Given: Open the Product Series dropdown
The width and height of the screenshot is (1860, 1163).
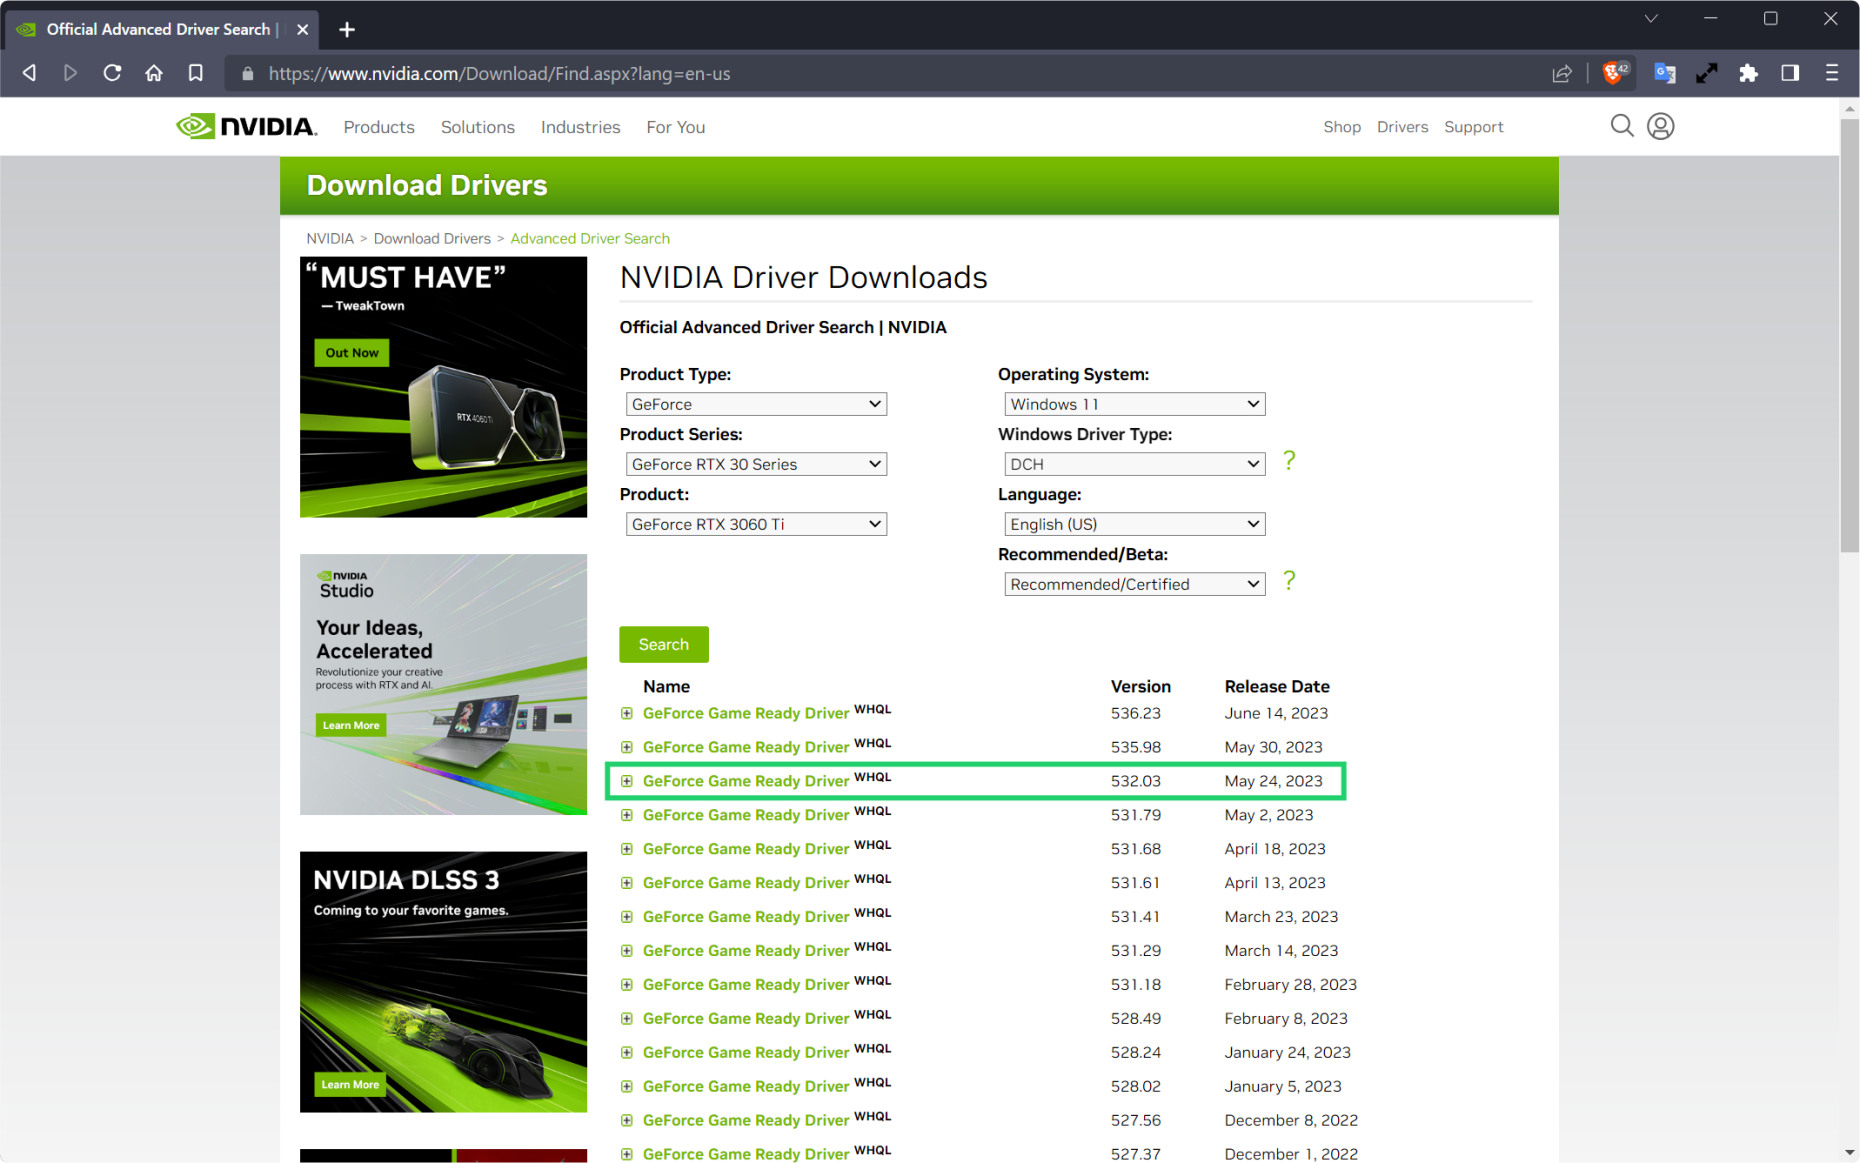Looking at the screenshot, I should [x=755, y=464].
